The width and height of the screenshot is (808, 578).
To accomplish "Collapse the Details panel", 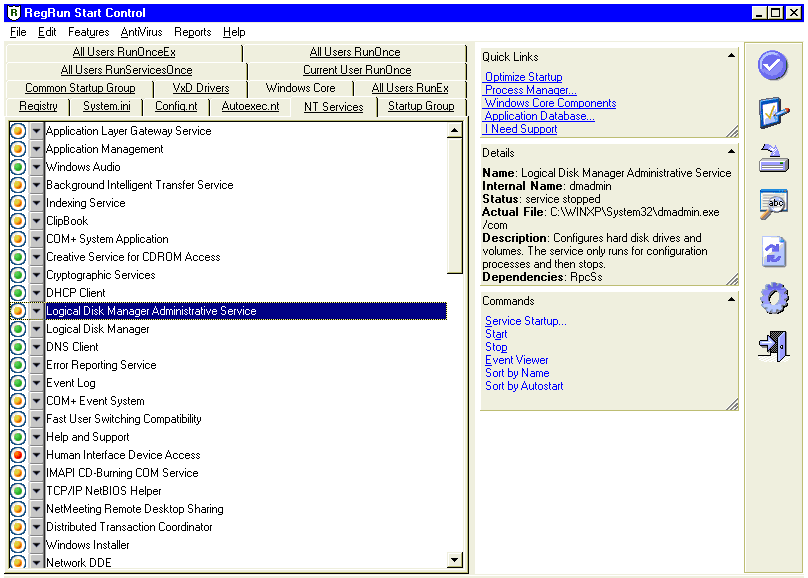I will click(x=731, y=151).
